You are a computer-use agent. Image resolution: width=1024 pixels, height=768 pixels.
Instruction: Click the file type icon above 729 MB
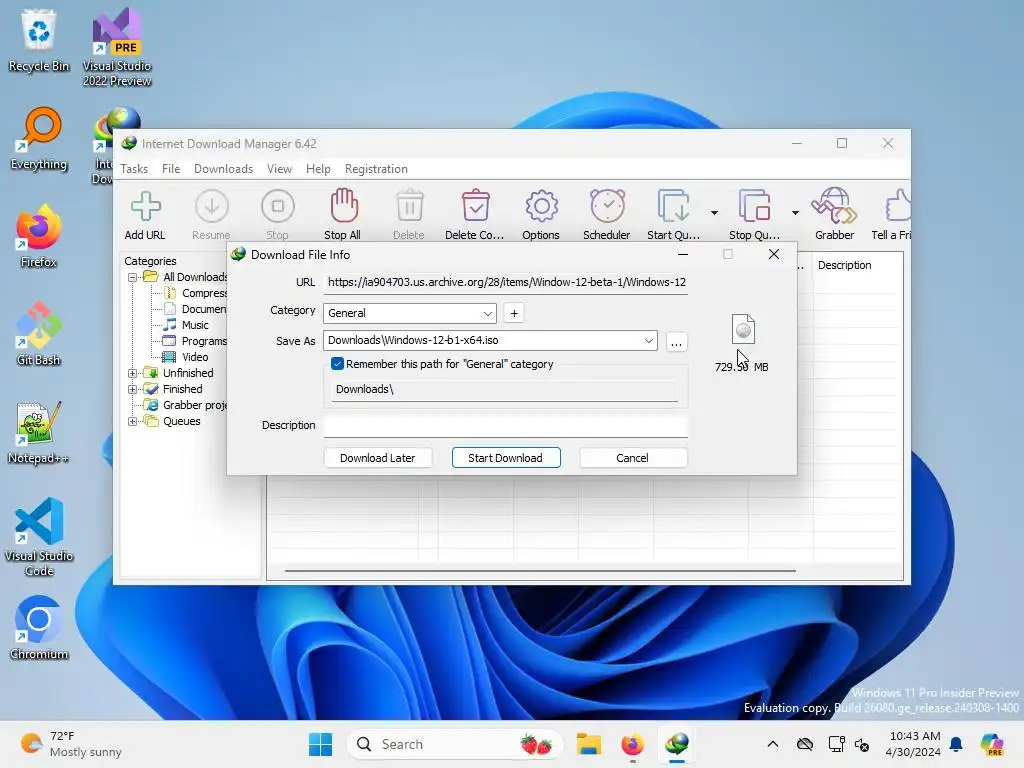pyautogui.click(x=743, y=329)
